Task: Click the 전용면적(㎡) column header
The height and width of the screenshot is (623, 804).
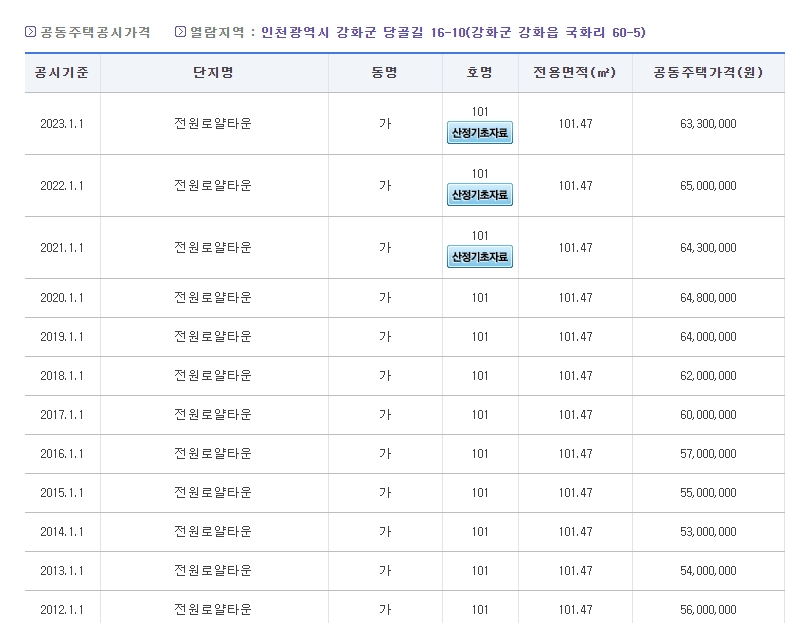Action: click(x=574, y=72)
